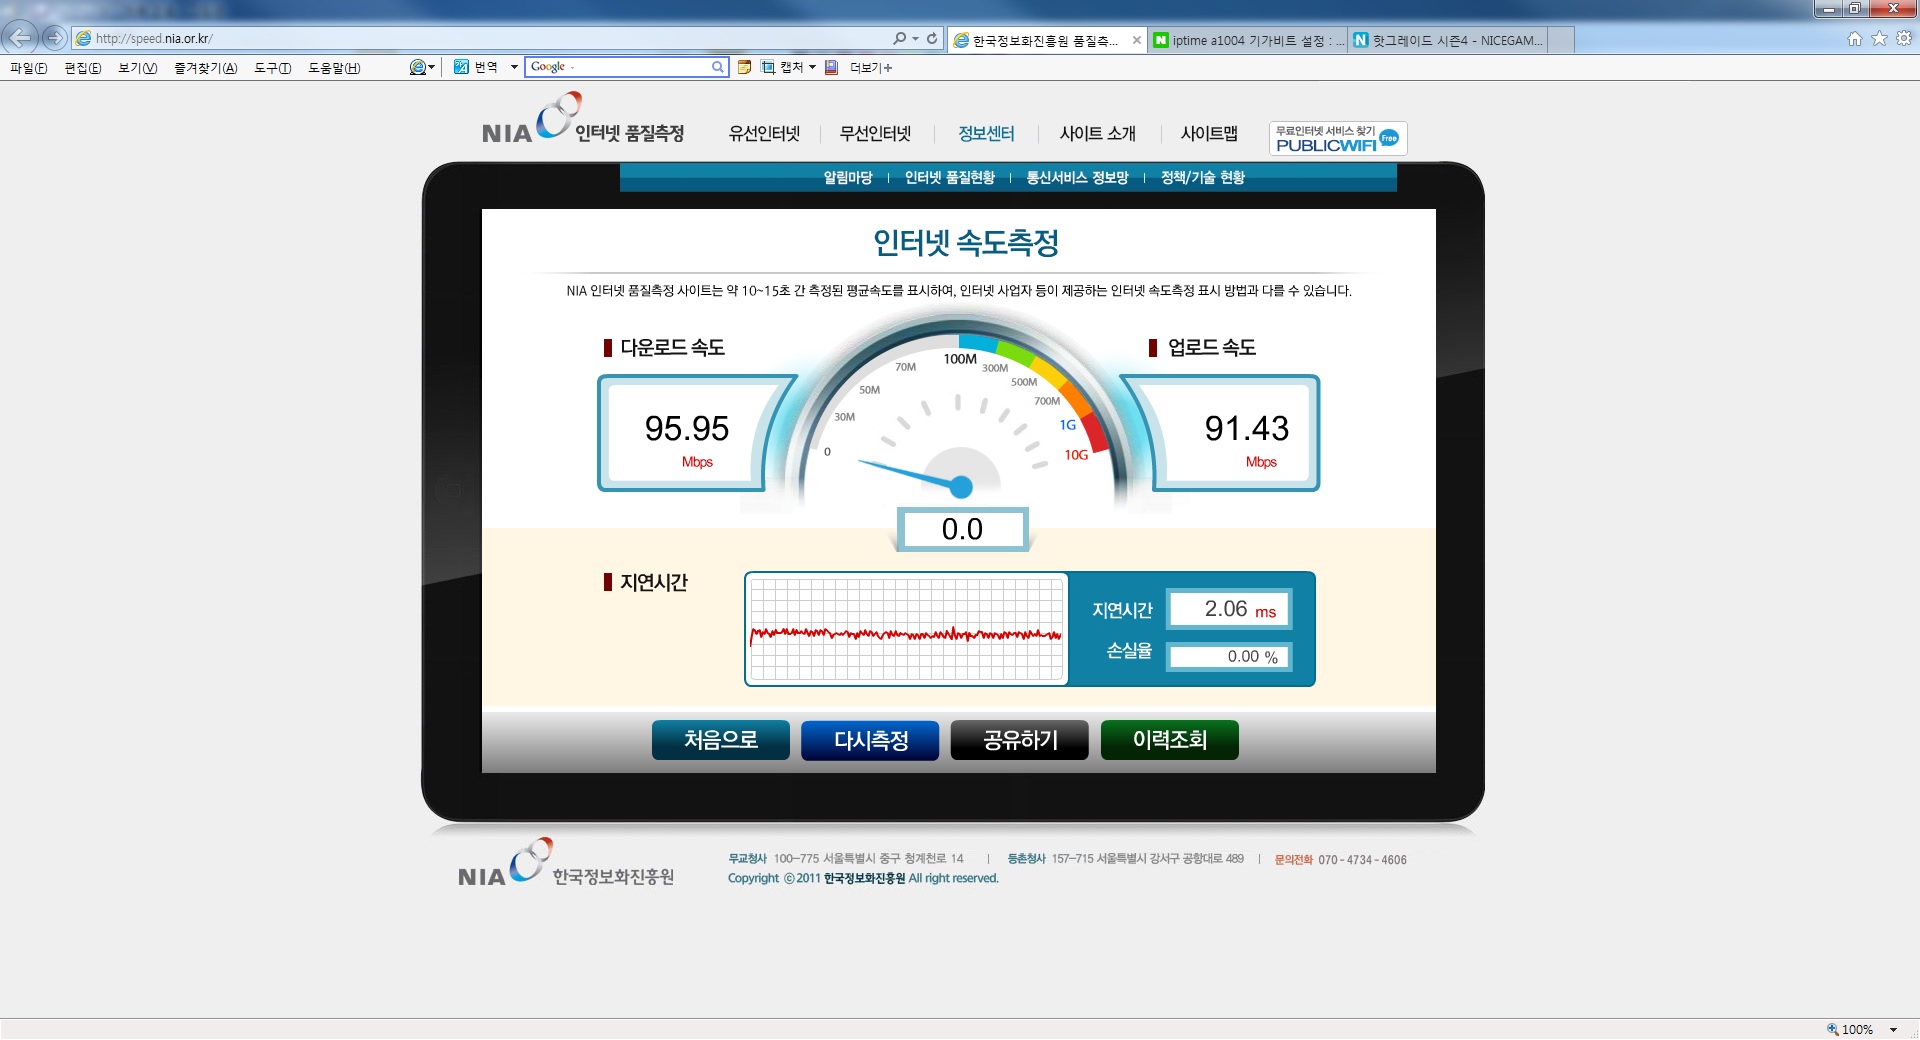The height and width of the screenshot is (1040, 1920).
Task: Click the Google toolbar search magnifier icon
Action: pos(717,67)
